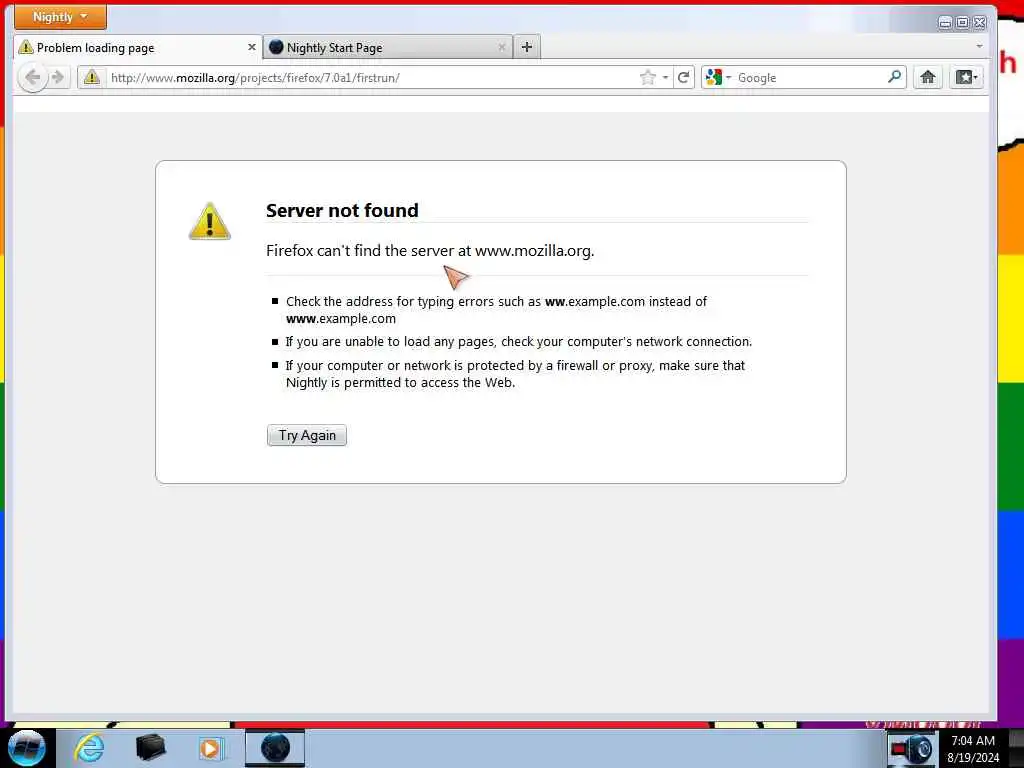Image resolution: width=1024 pixels, height=768 pixels.
Task: Open the Windows Start orb
Action: [27, 748]
